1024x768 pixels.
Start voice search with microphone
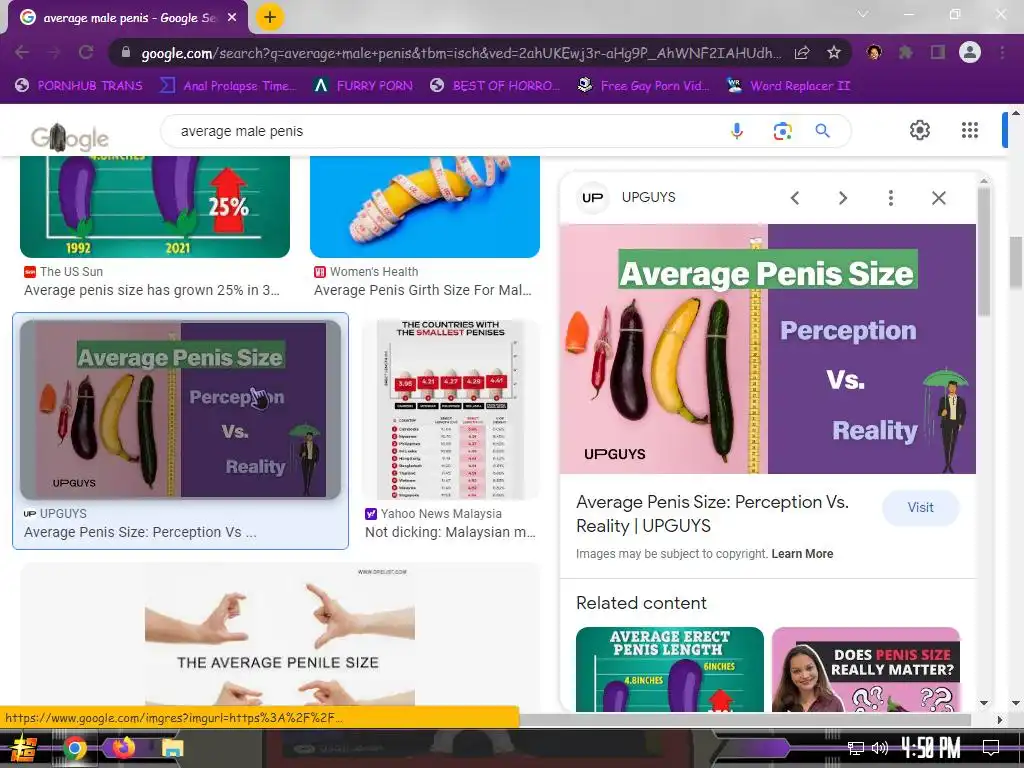737,131
